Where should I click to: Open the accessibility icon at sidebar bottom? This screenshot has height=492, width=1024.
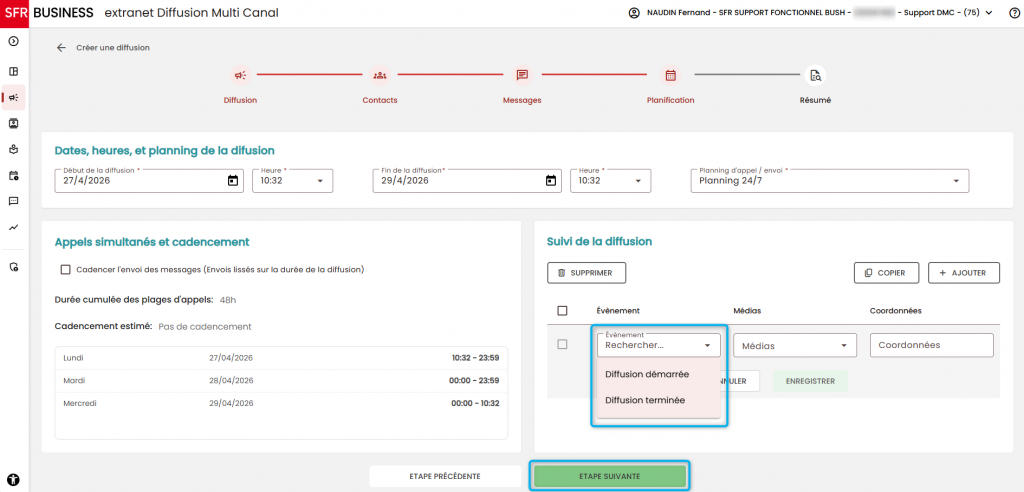(14, 478)
